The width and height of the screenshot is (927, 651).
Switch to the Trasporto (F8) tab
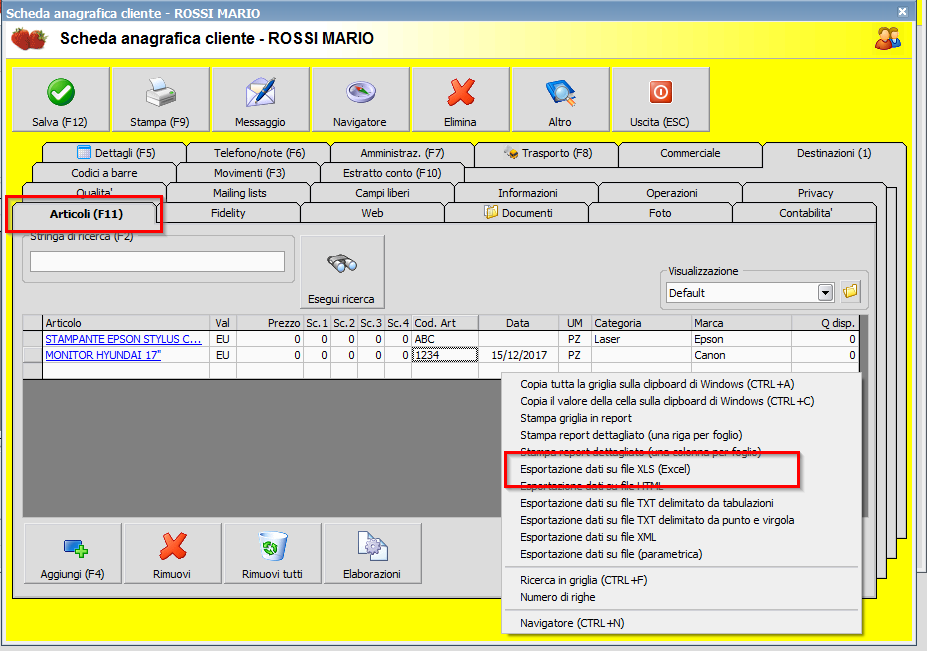pos(546,153)
